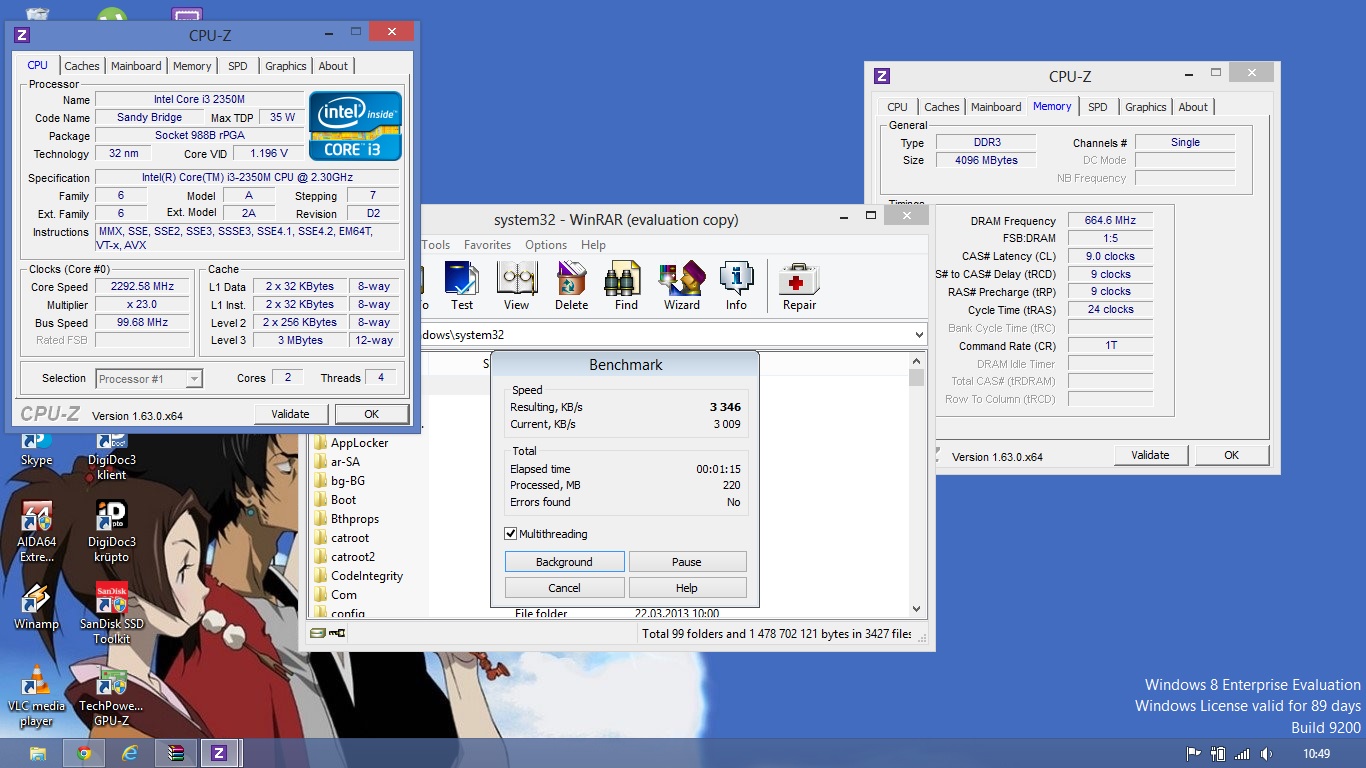Click OK in left CPU-Z window
Image resolution: width=1366 pixels, height=768 pixels.
click(371, 414)
